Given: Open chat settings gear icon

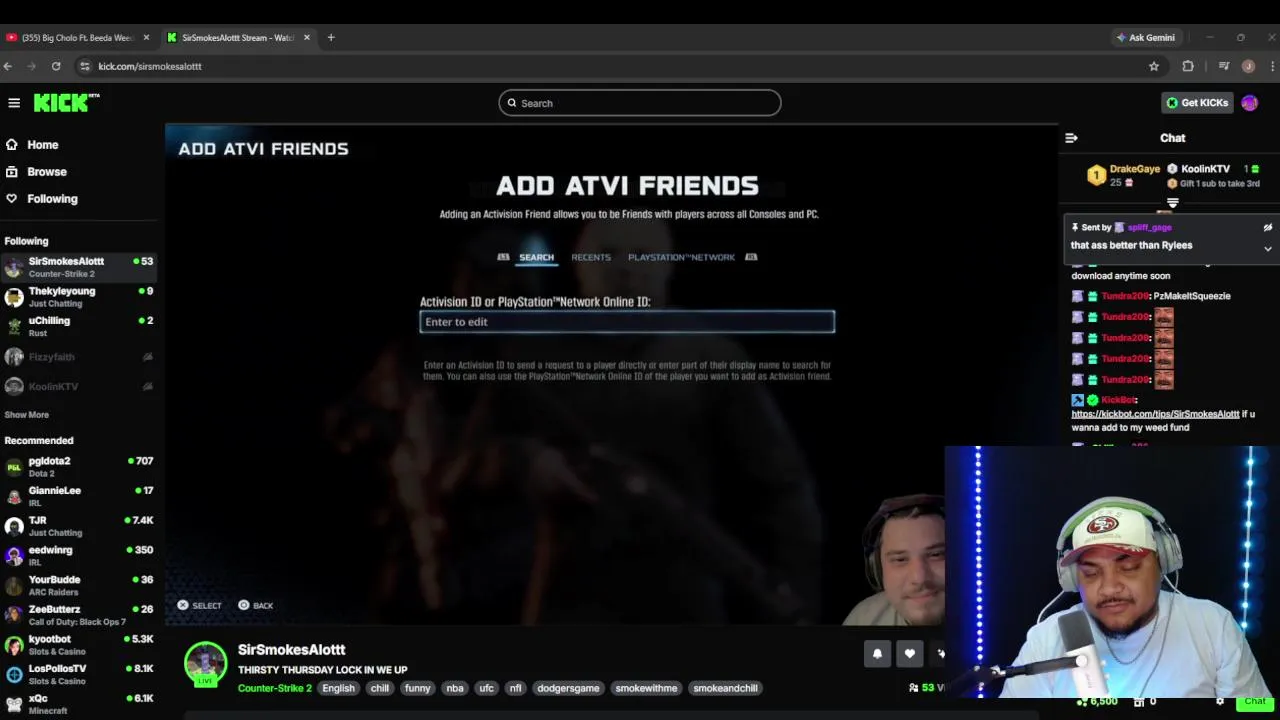Looking at the screenshot, I should coord(1220,702).
